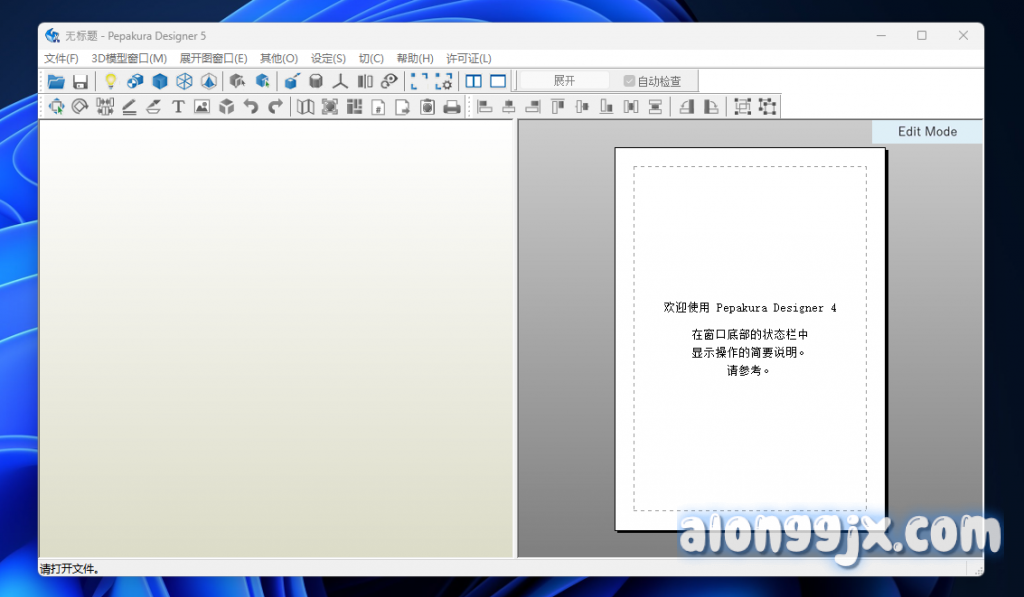Expand the 帮助(H) menu
The height and width of the screenshot is (597, 1024).
[x=415, y=59]
